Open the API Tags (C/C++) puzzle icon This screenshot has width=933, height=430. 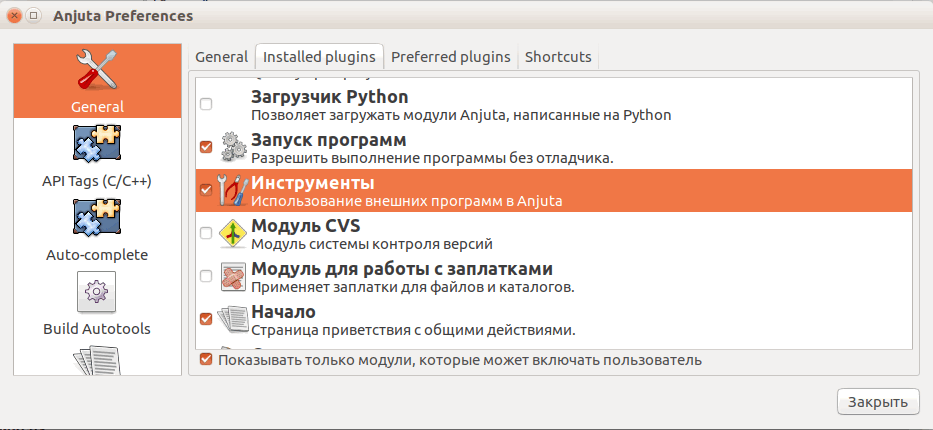97,143
